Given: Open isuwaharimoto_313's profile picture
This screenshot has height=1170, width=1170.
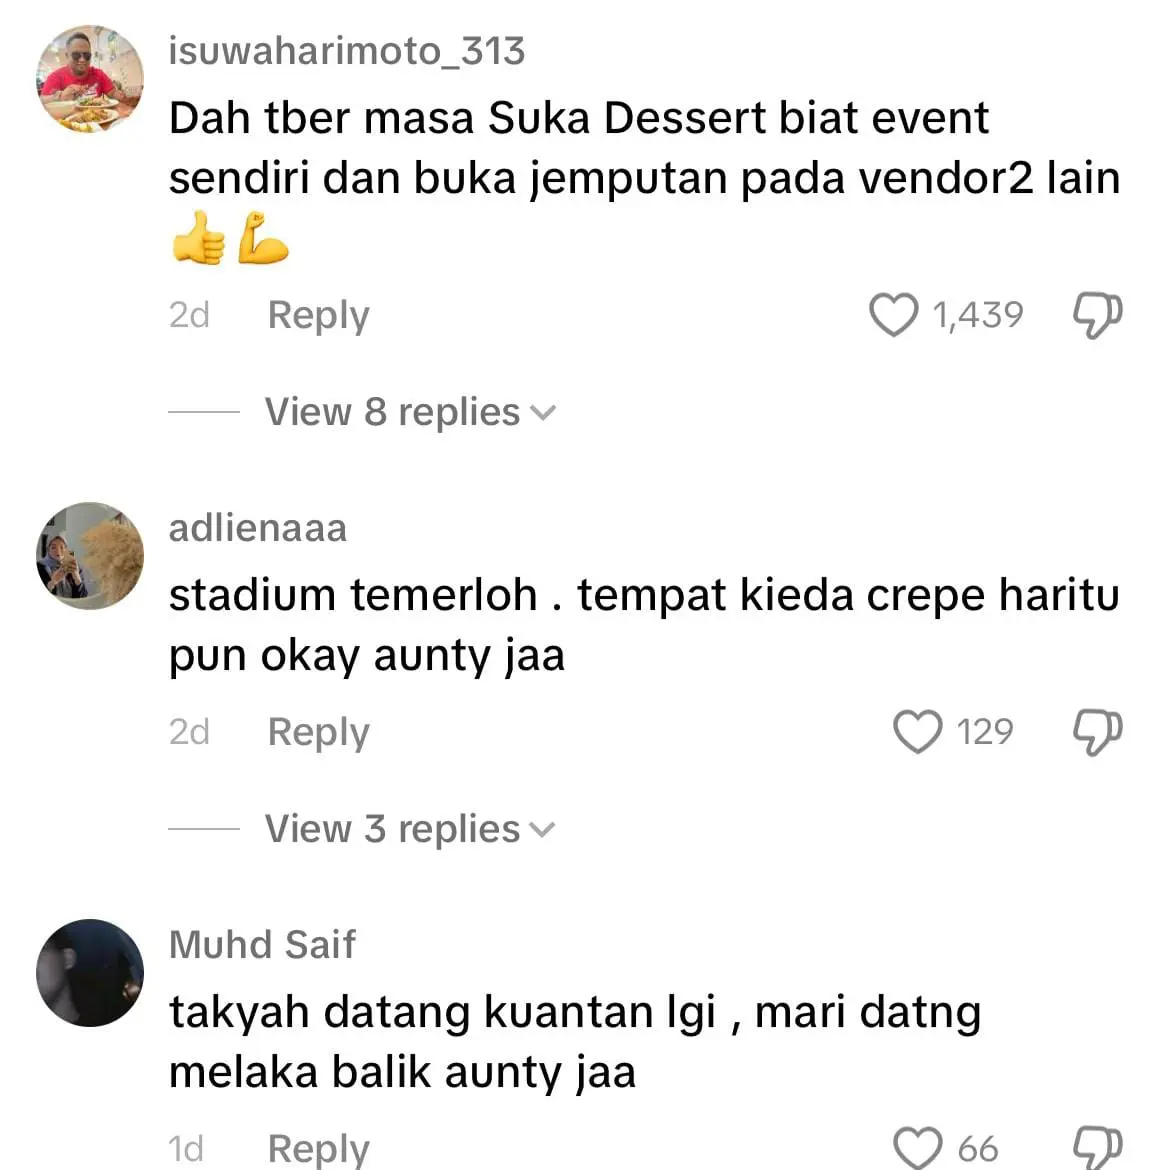Looking at the screenshot, I should pyautogui.click(x=90, y=79).
